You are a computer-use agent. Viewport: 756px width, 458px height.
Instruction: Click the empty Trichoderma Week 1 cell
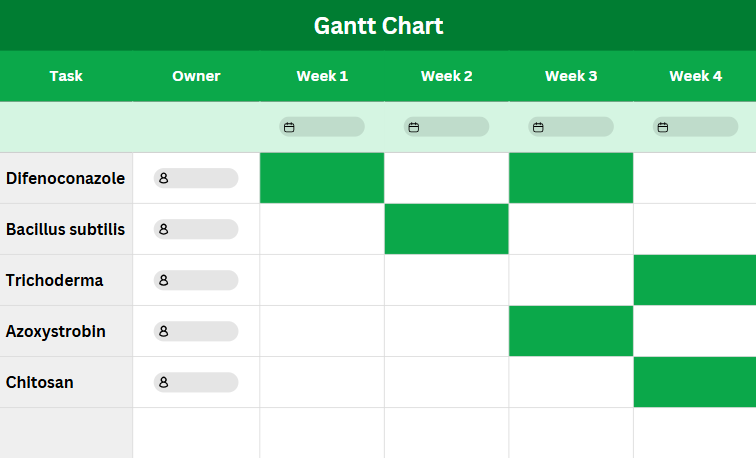point(322,280)
